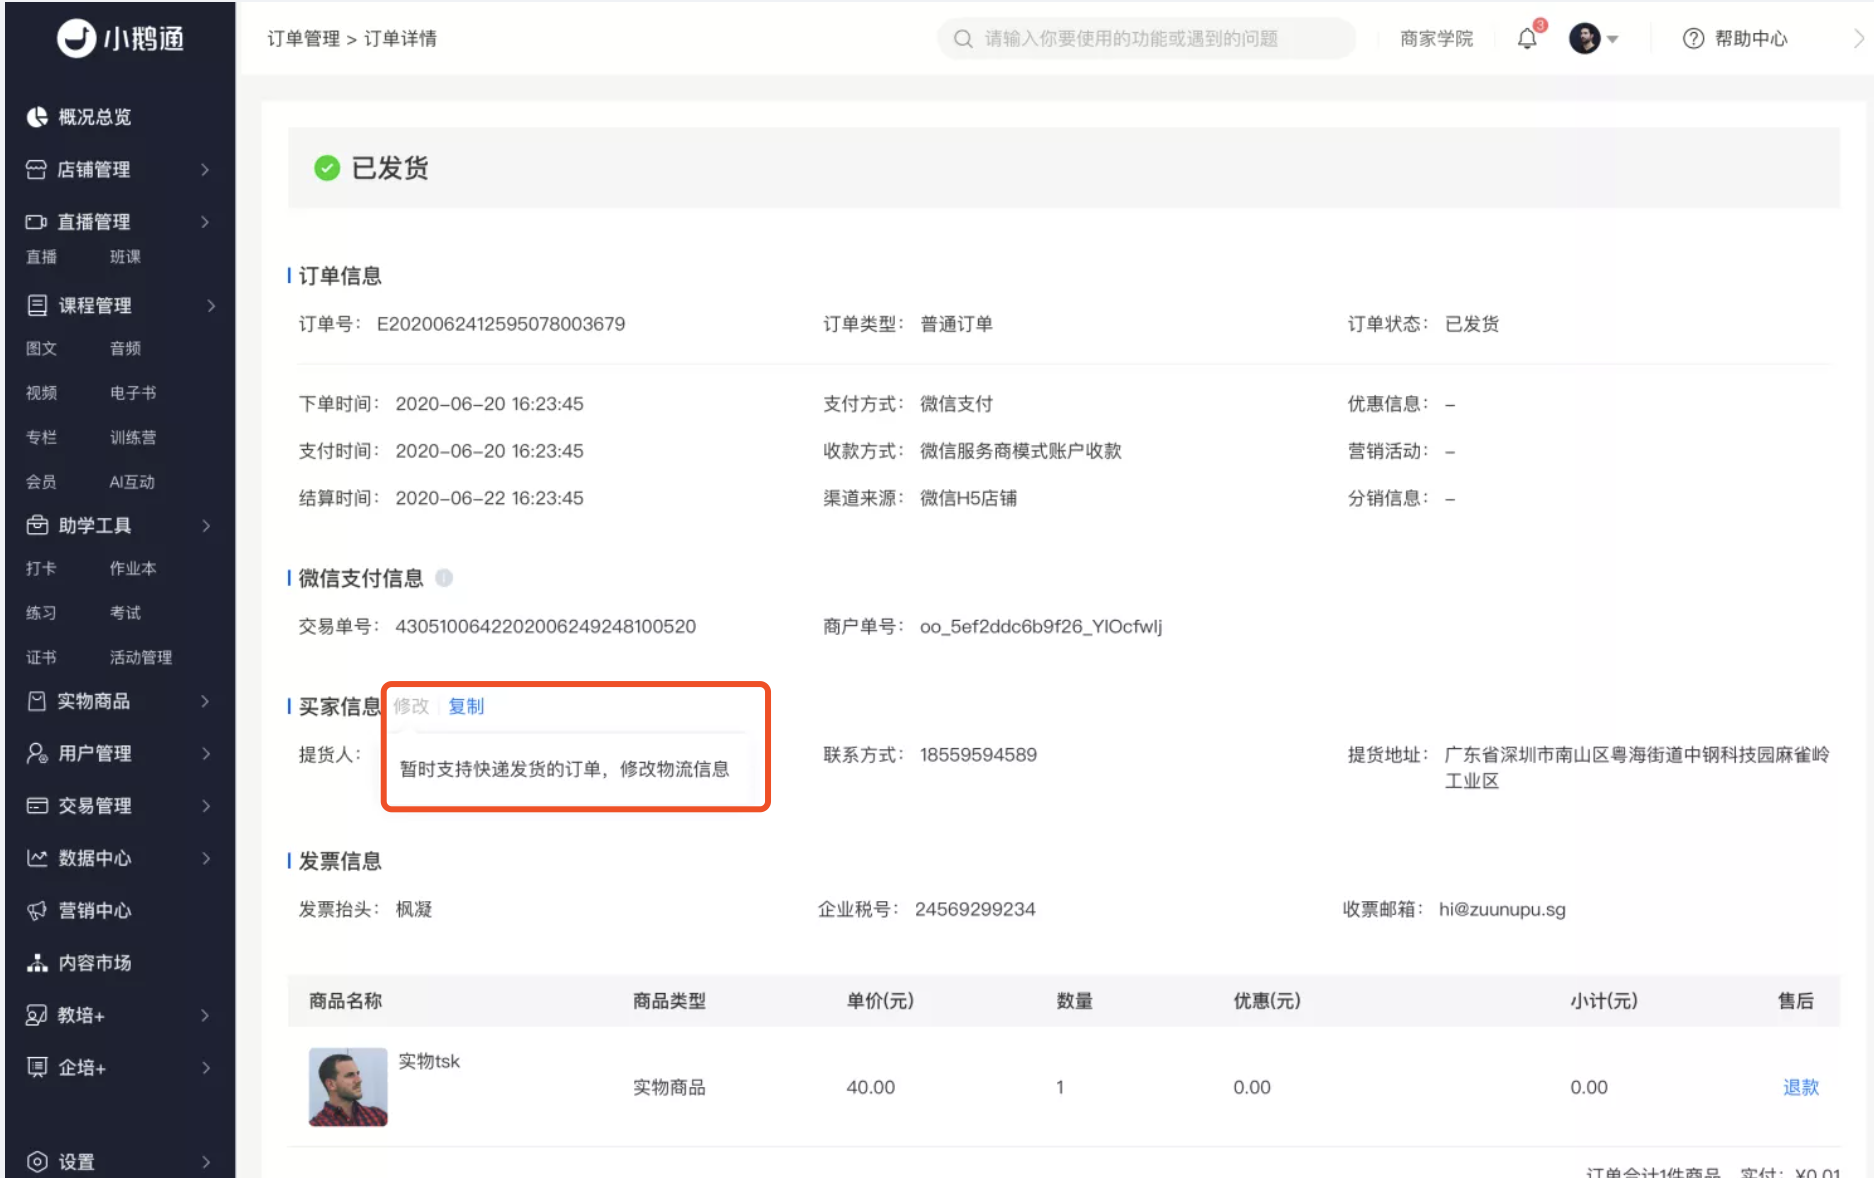Screen dimensions: 1874x1178
Task: Open the 考试 submenu item
Action: (125, 612)
